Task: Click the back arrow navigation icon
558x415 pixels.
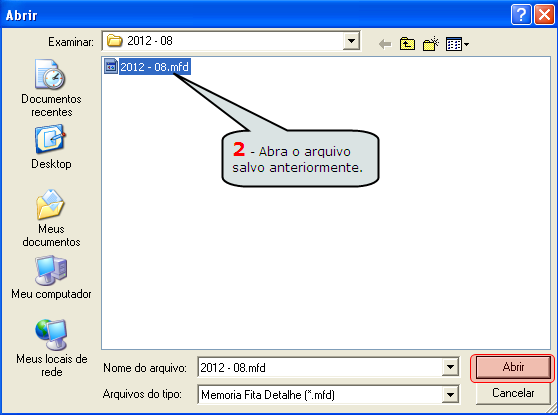Action: [385, 44]
